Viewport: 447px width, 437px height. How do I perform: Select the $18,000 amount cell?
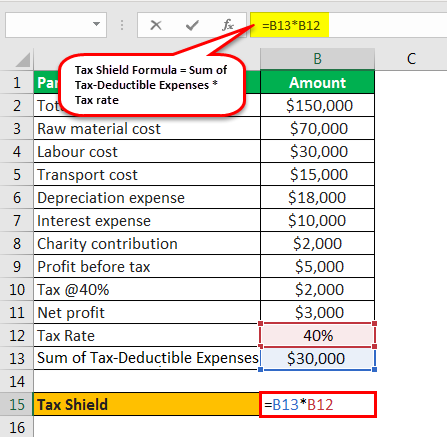coord(317,197)
